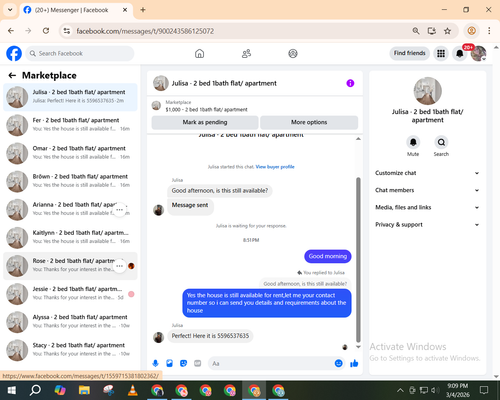This screenshot has height=400, width=500.
Task: Click More options button
Action: click(309, 122)
